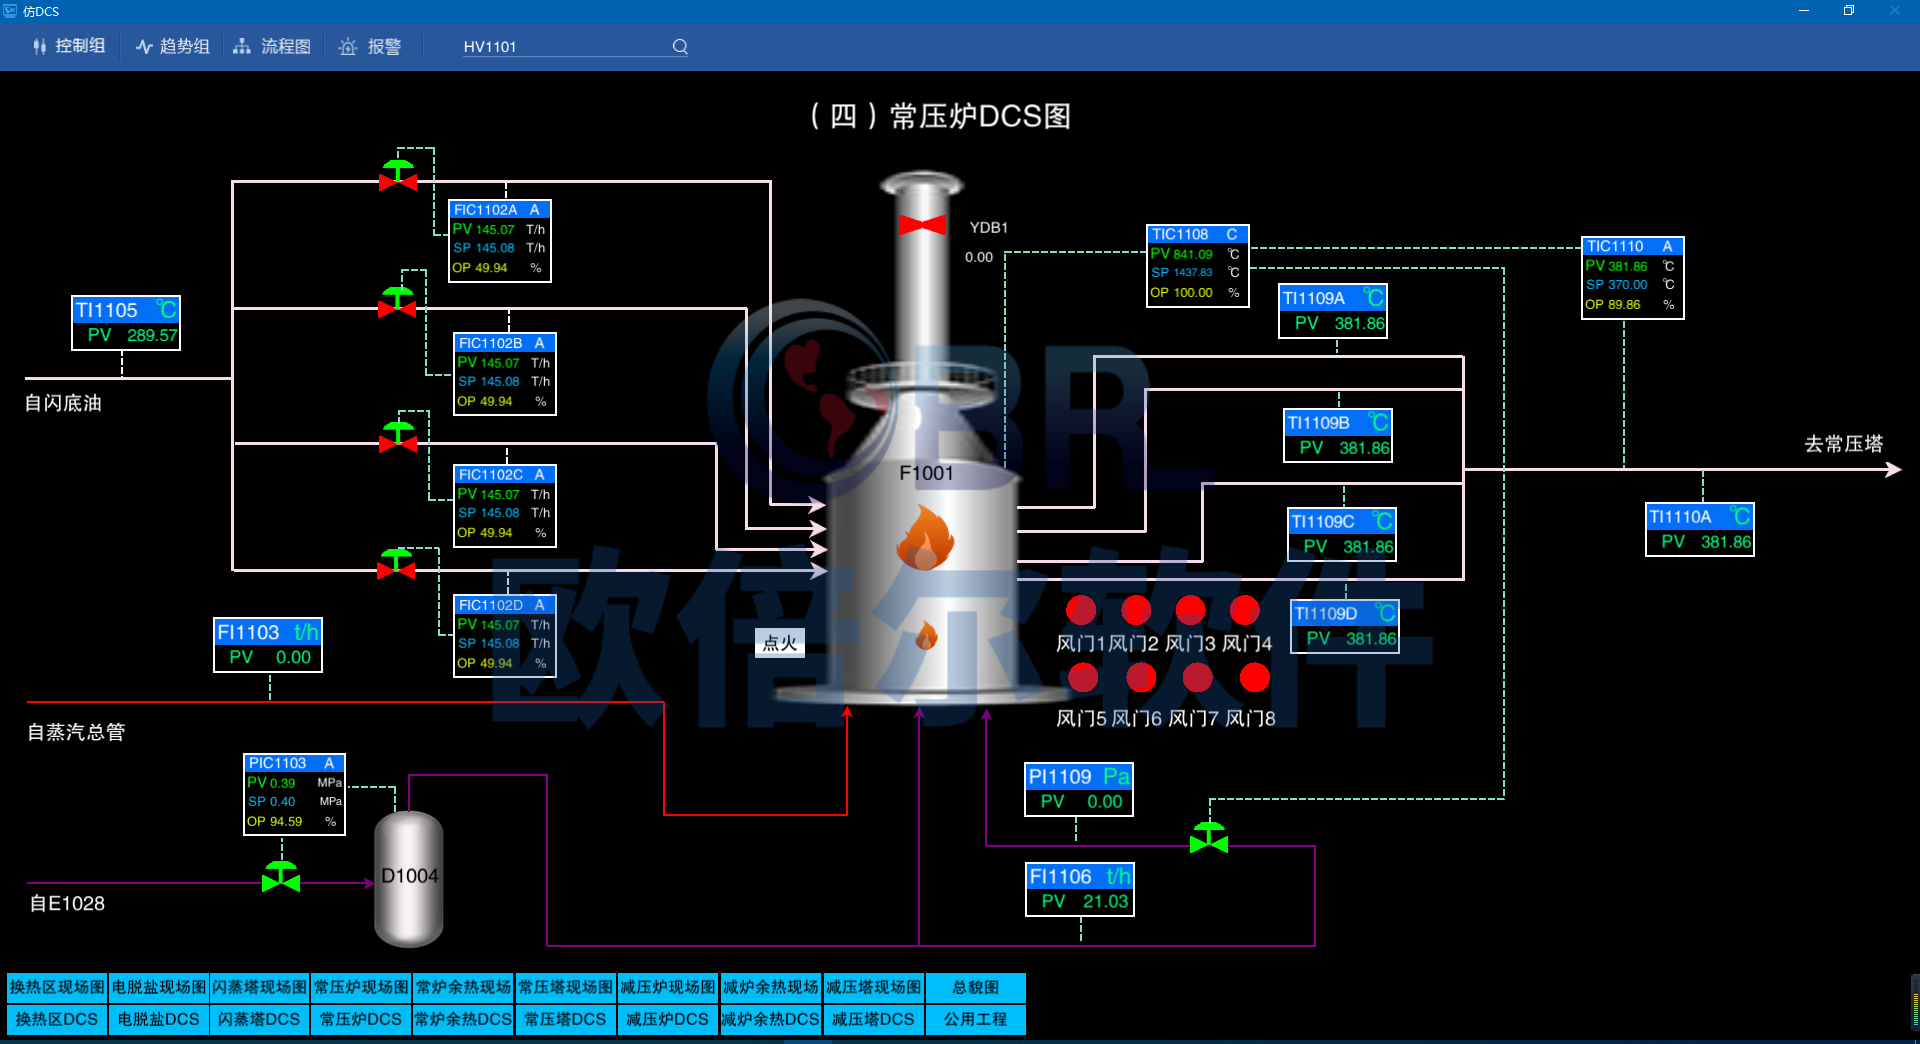Click the PIC1103 green control valve
Image resolution: width=1920 pixels, height=1044 pixels.
[x=281, y=876]
